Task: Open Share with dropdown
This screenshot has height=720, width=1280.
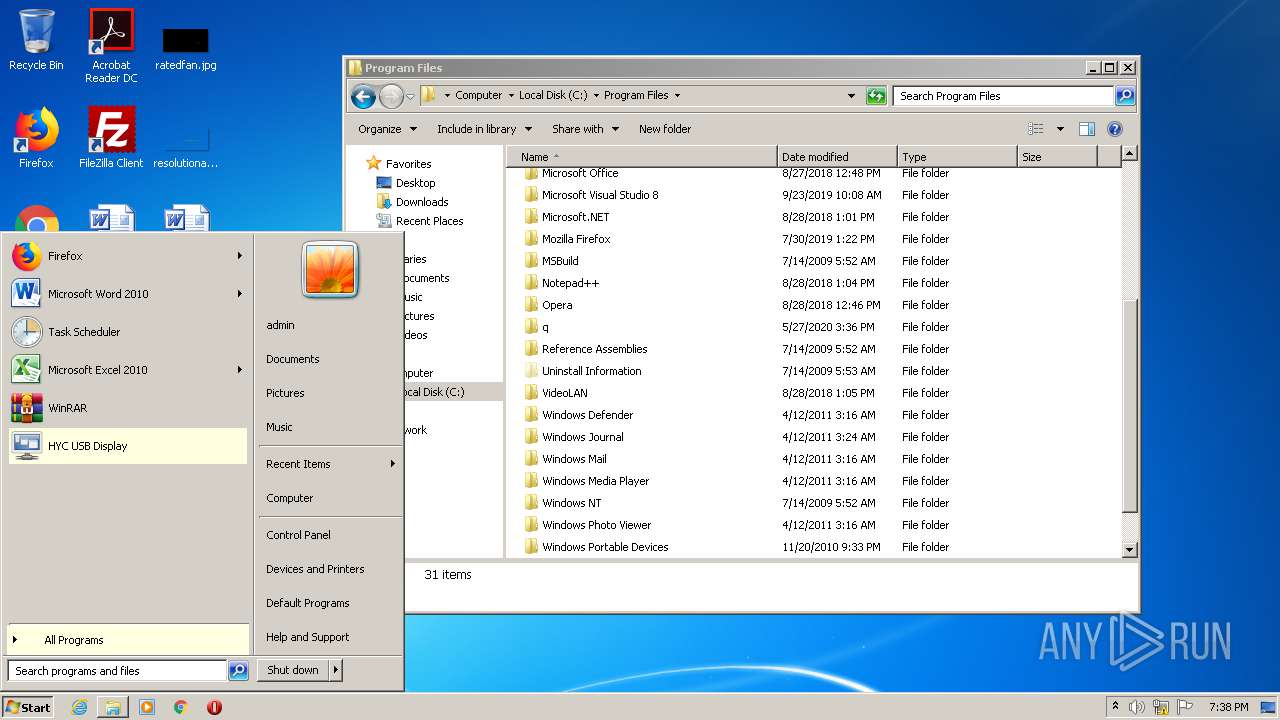Action: coord(585,129)
